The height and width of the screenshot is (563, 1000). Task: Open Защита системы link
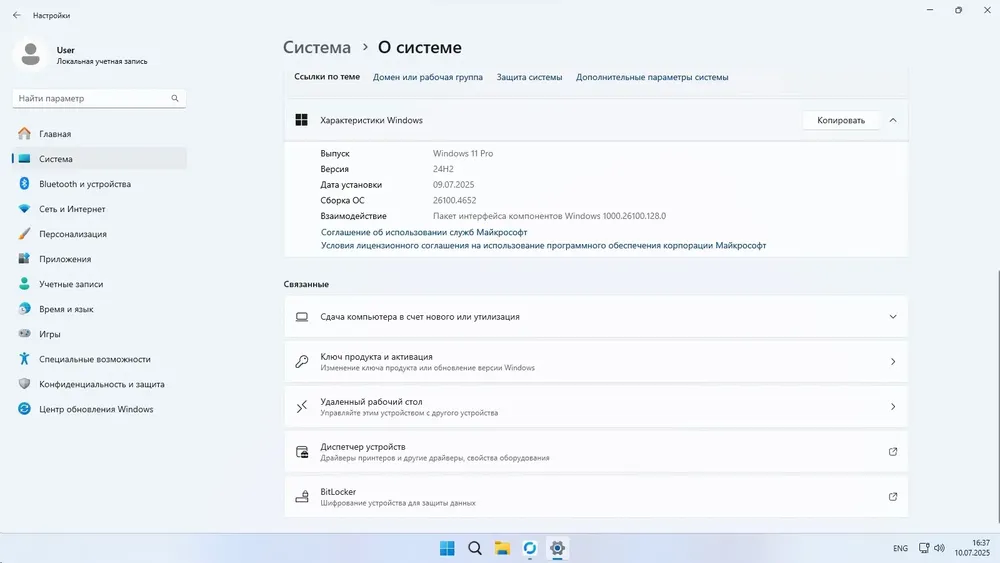(x=529, y=77)
